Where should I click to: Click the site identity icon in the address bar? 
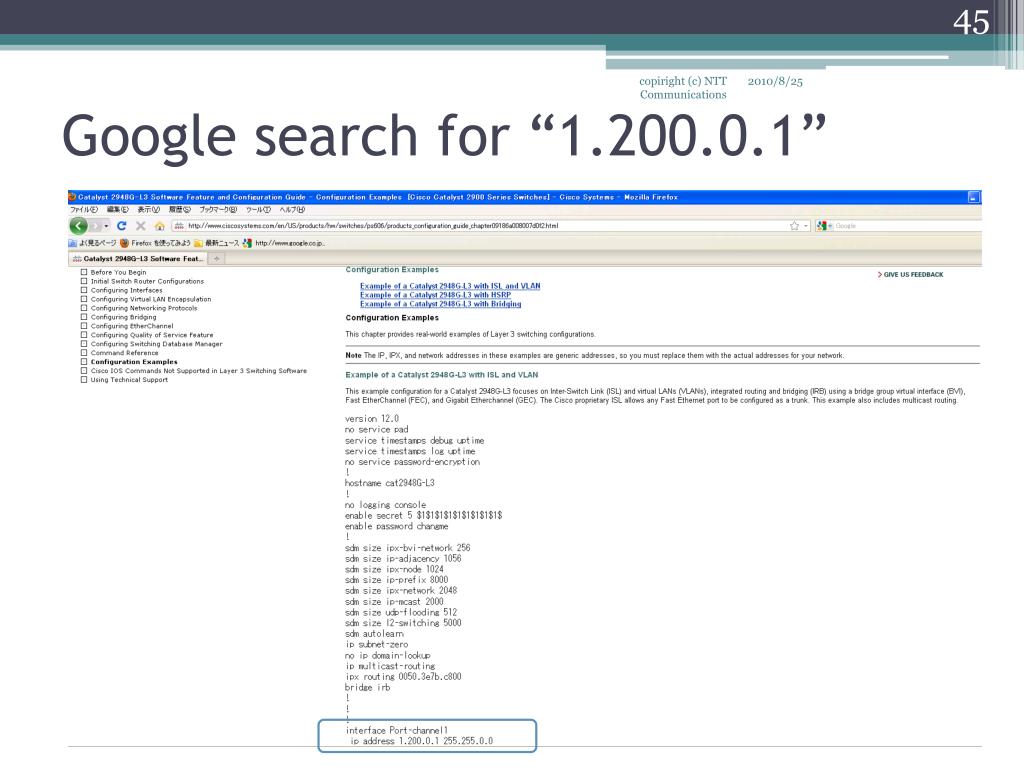(179, 226)
